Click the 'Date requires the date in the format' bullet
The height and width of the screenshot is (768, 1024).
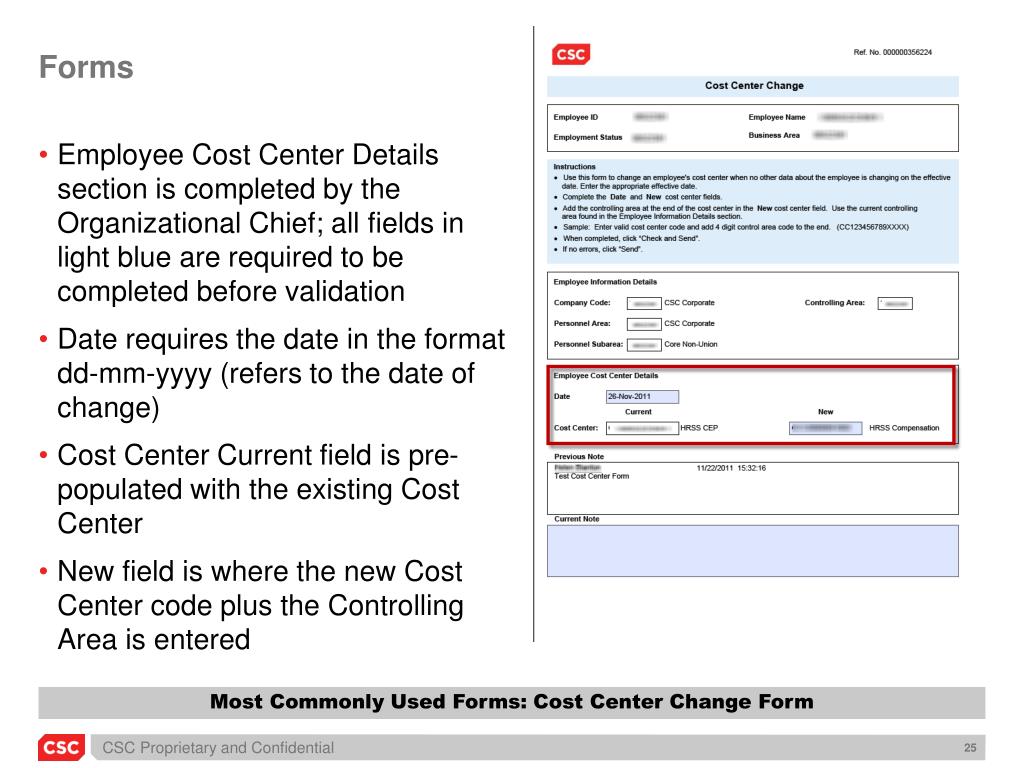pyautogui.click(x=281, y=374)
